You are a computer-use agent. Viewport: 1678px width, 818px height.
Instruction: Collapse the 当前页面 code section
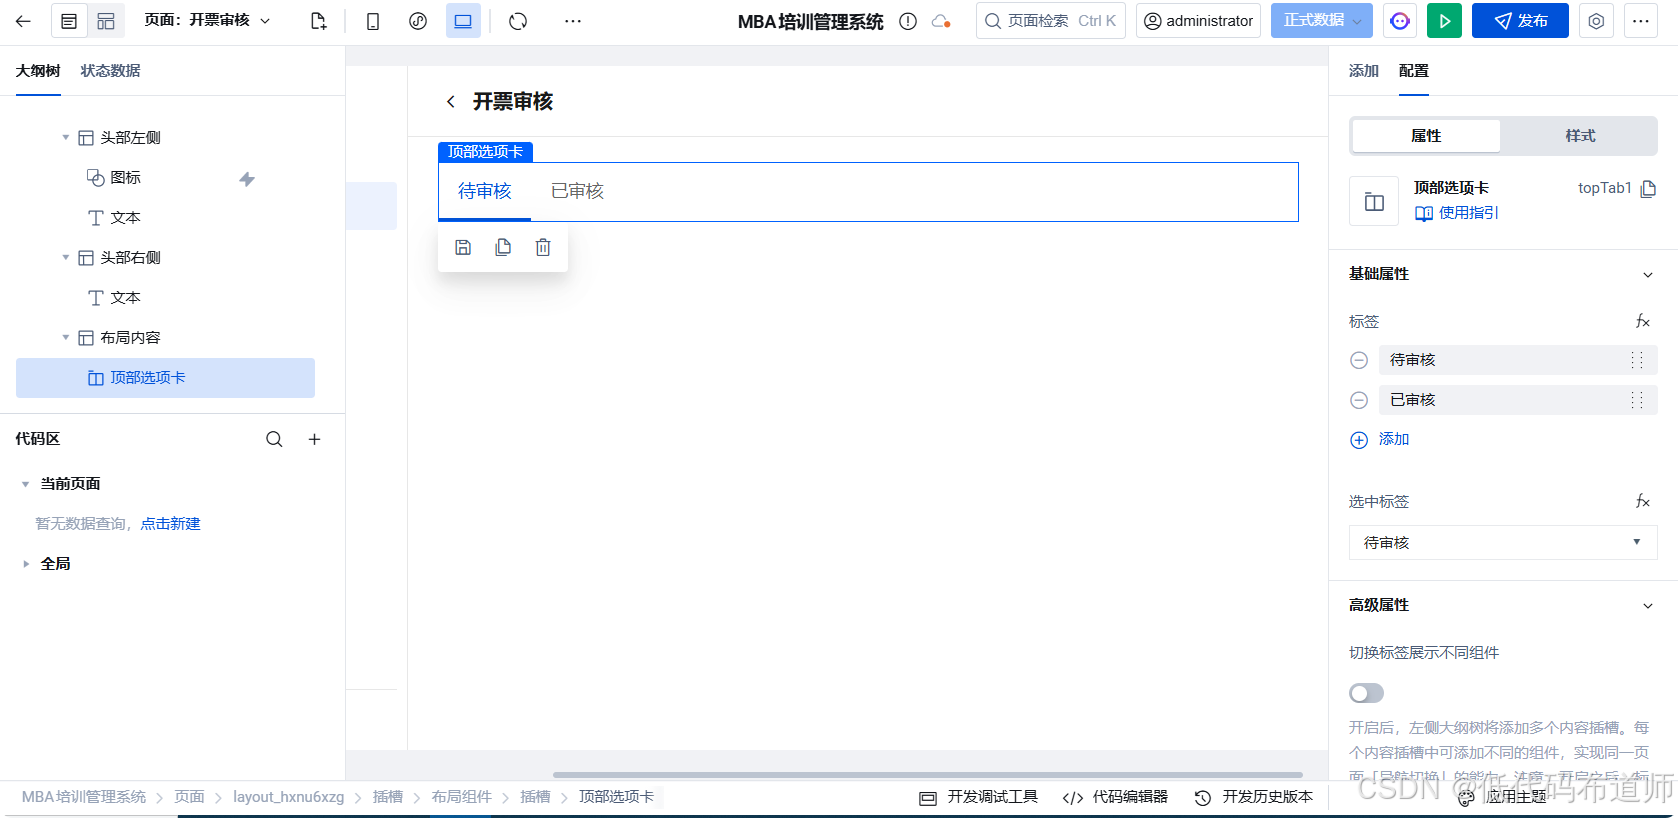(25, 484)
